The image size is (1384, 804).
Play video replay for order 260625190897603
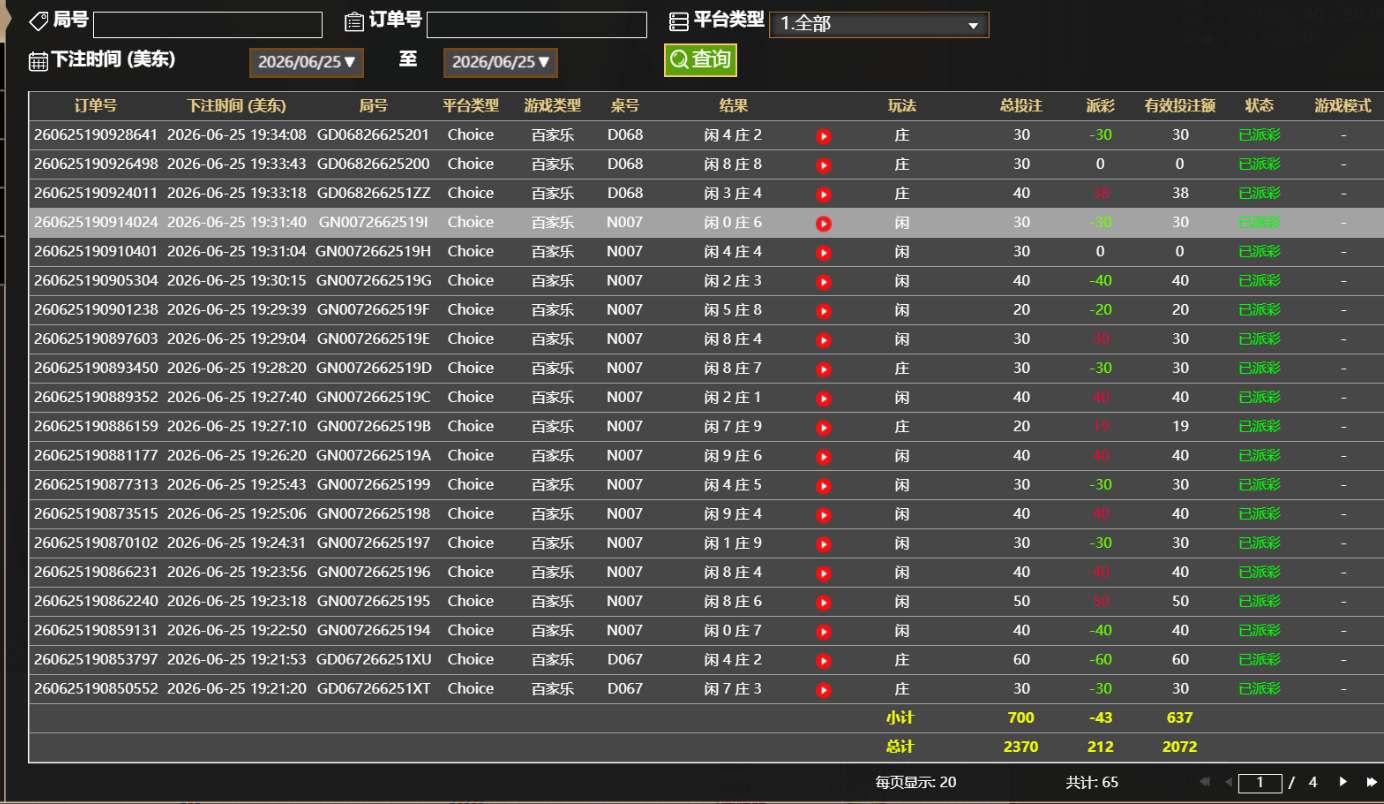pos(824,340)
